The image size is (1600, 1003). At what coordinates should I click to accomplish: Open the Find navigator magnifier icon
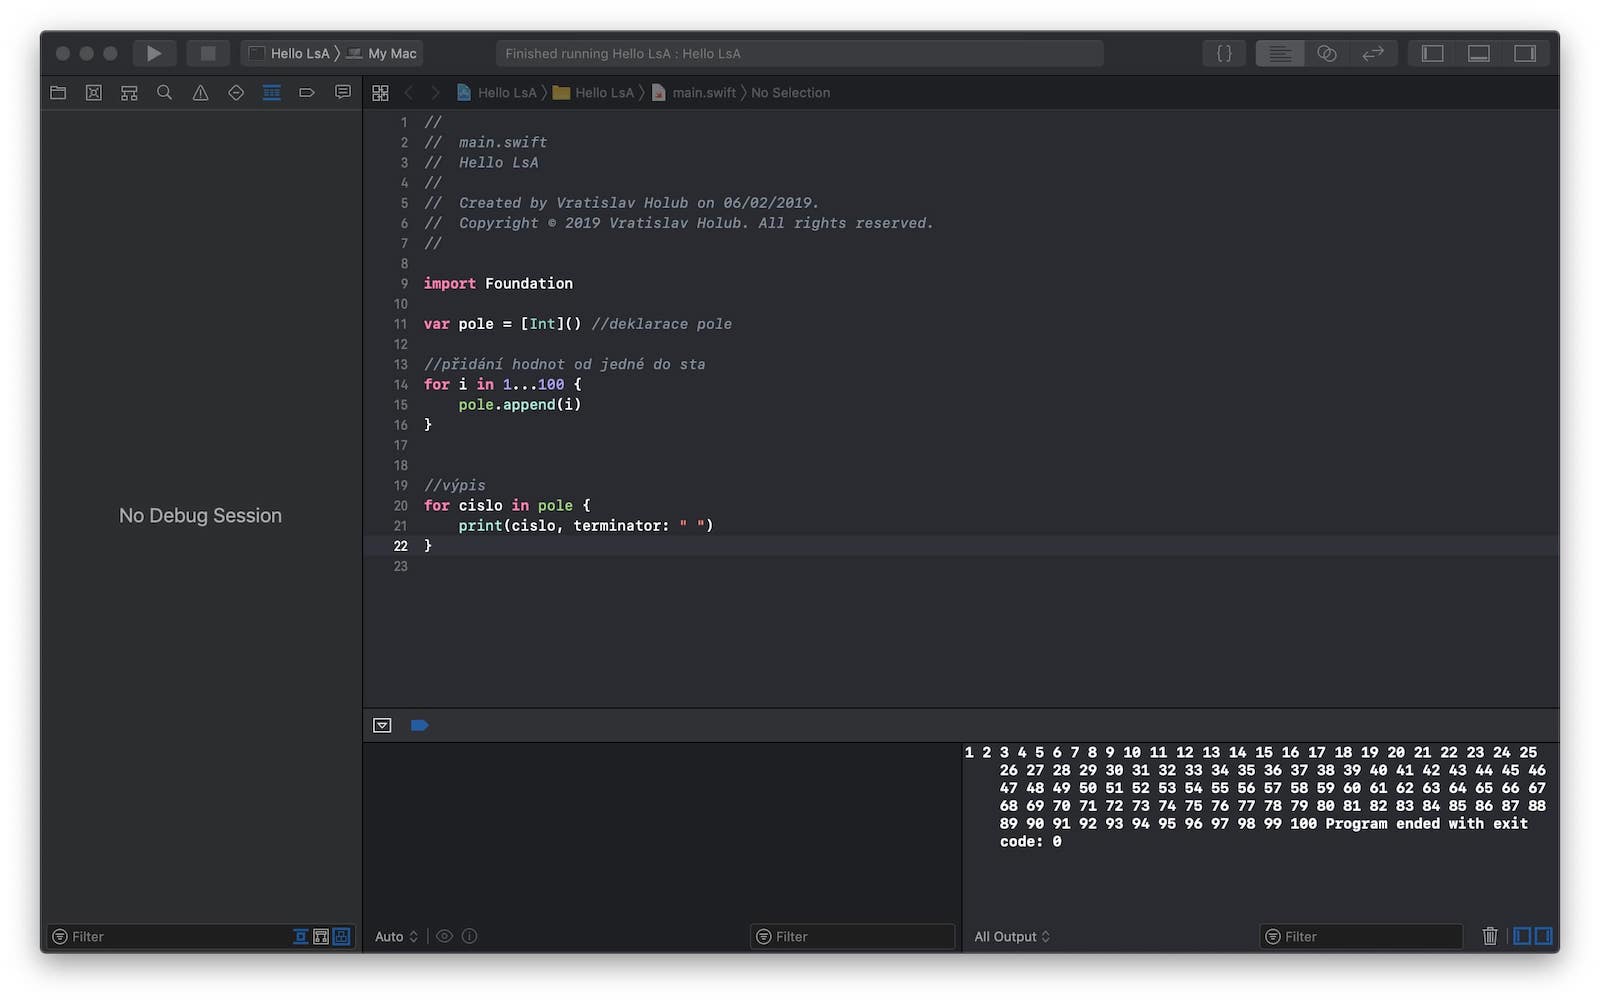[x=165, y=93]
